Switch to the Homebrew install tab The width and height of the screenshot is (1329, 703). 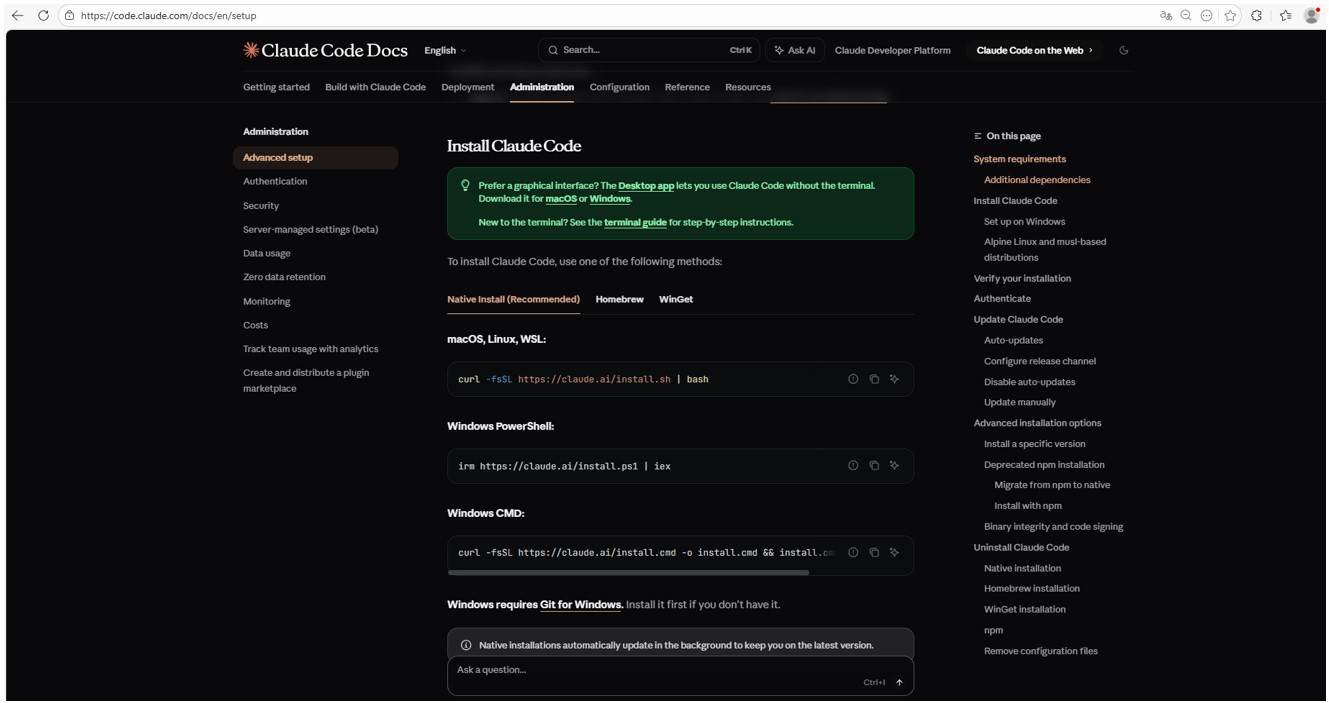click(619, 298)
